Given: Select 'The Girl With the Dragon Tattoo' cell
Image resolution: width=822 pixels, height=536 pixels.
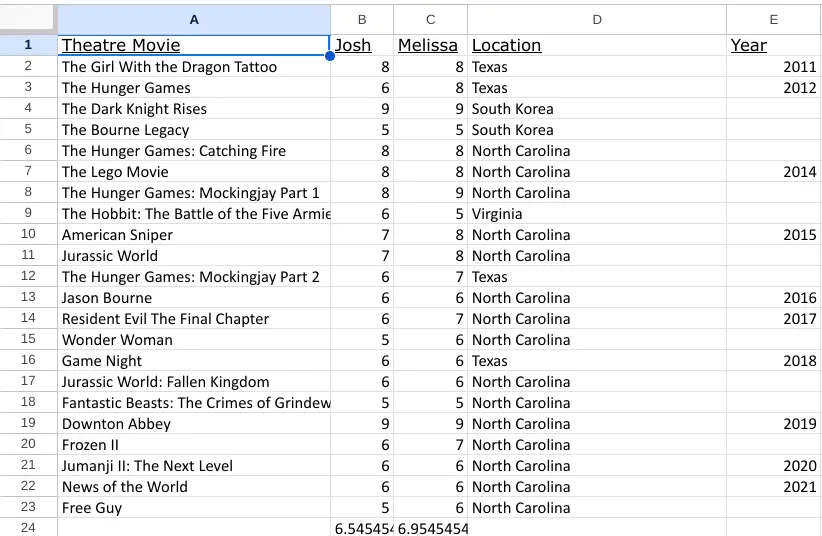Looking at the screenshot, I should tap(194, 67).
